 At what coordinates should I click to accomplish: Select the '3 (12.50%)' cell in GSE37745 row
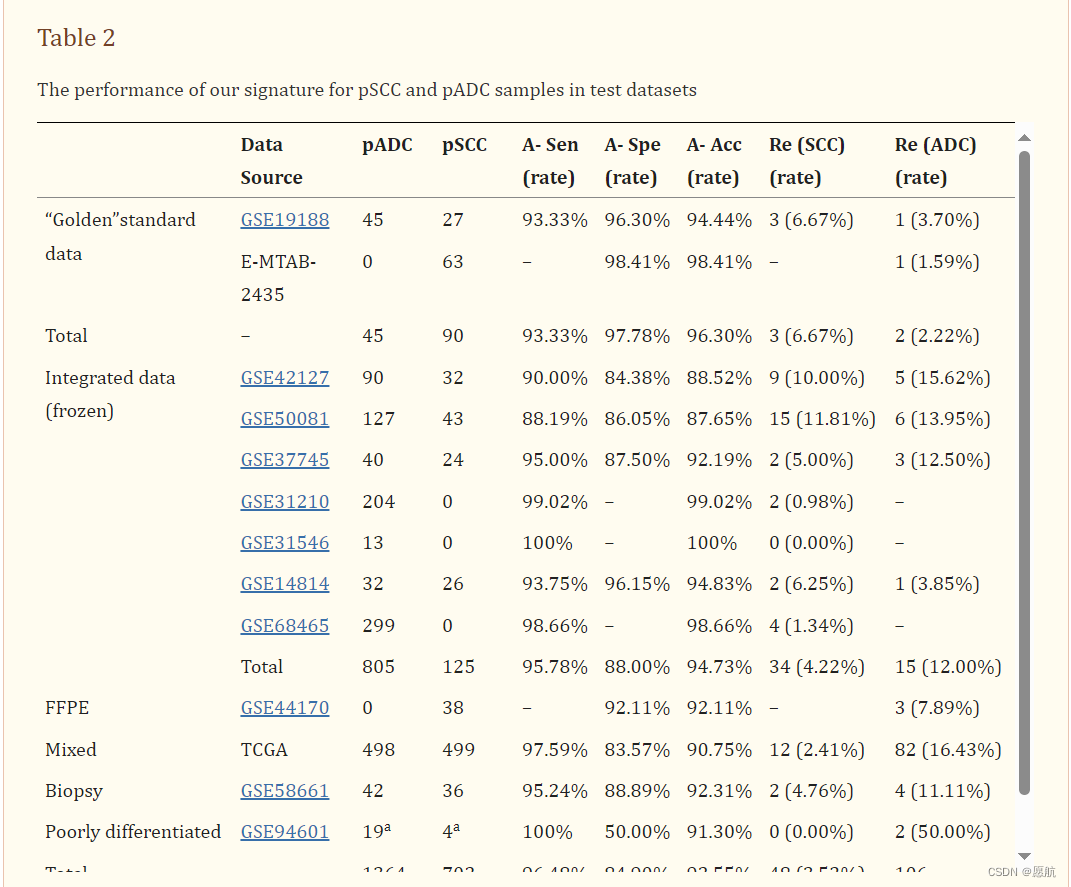[x=943, y=460]
